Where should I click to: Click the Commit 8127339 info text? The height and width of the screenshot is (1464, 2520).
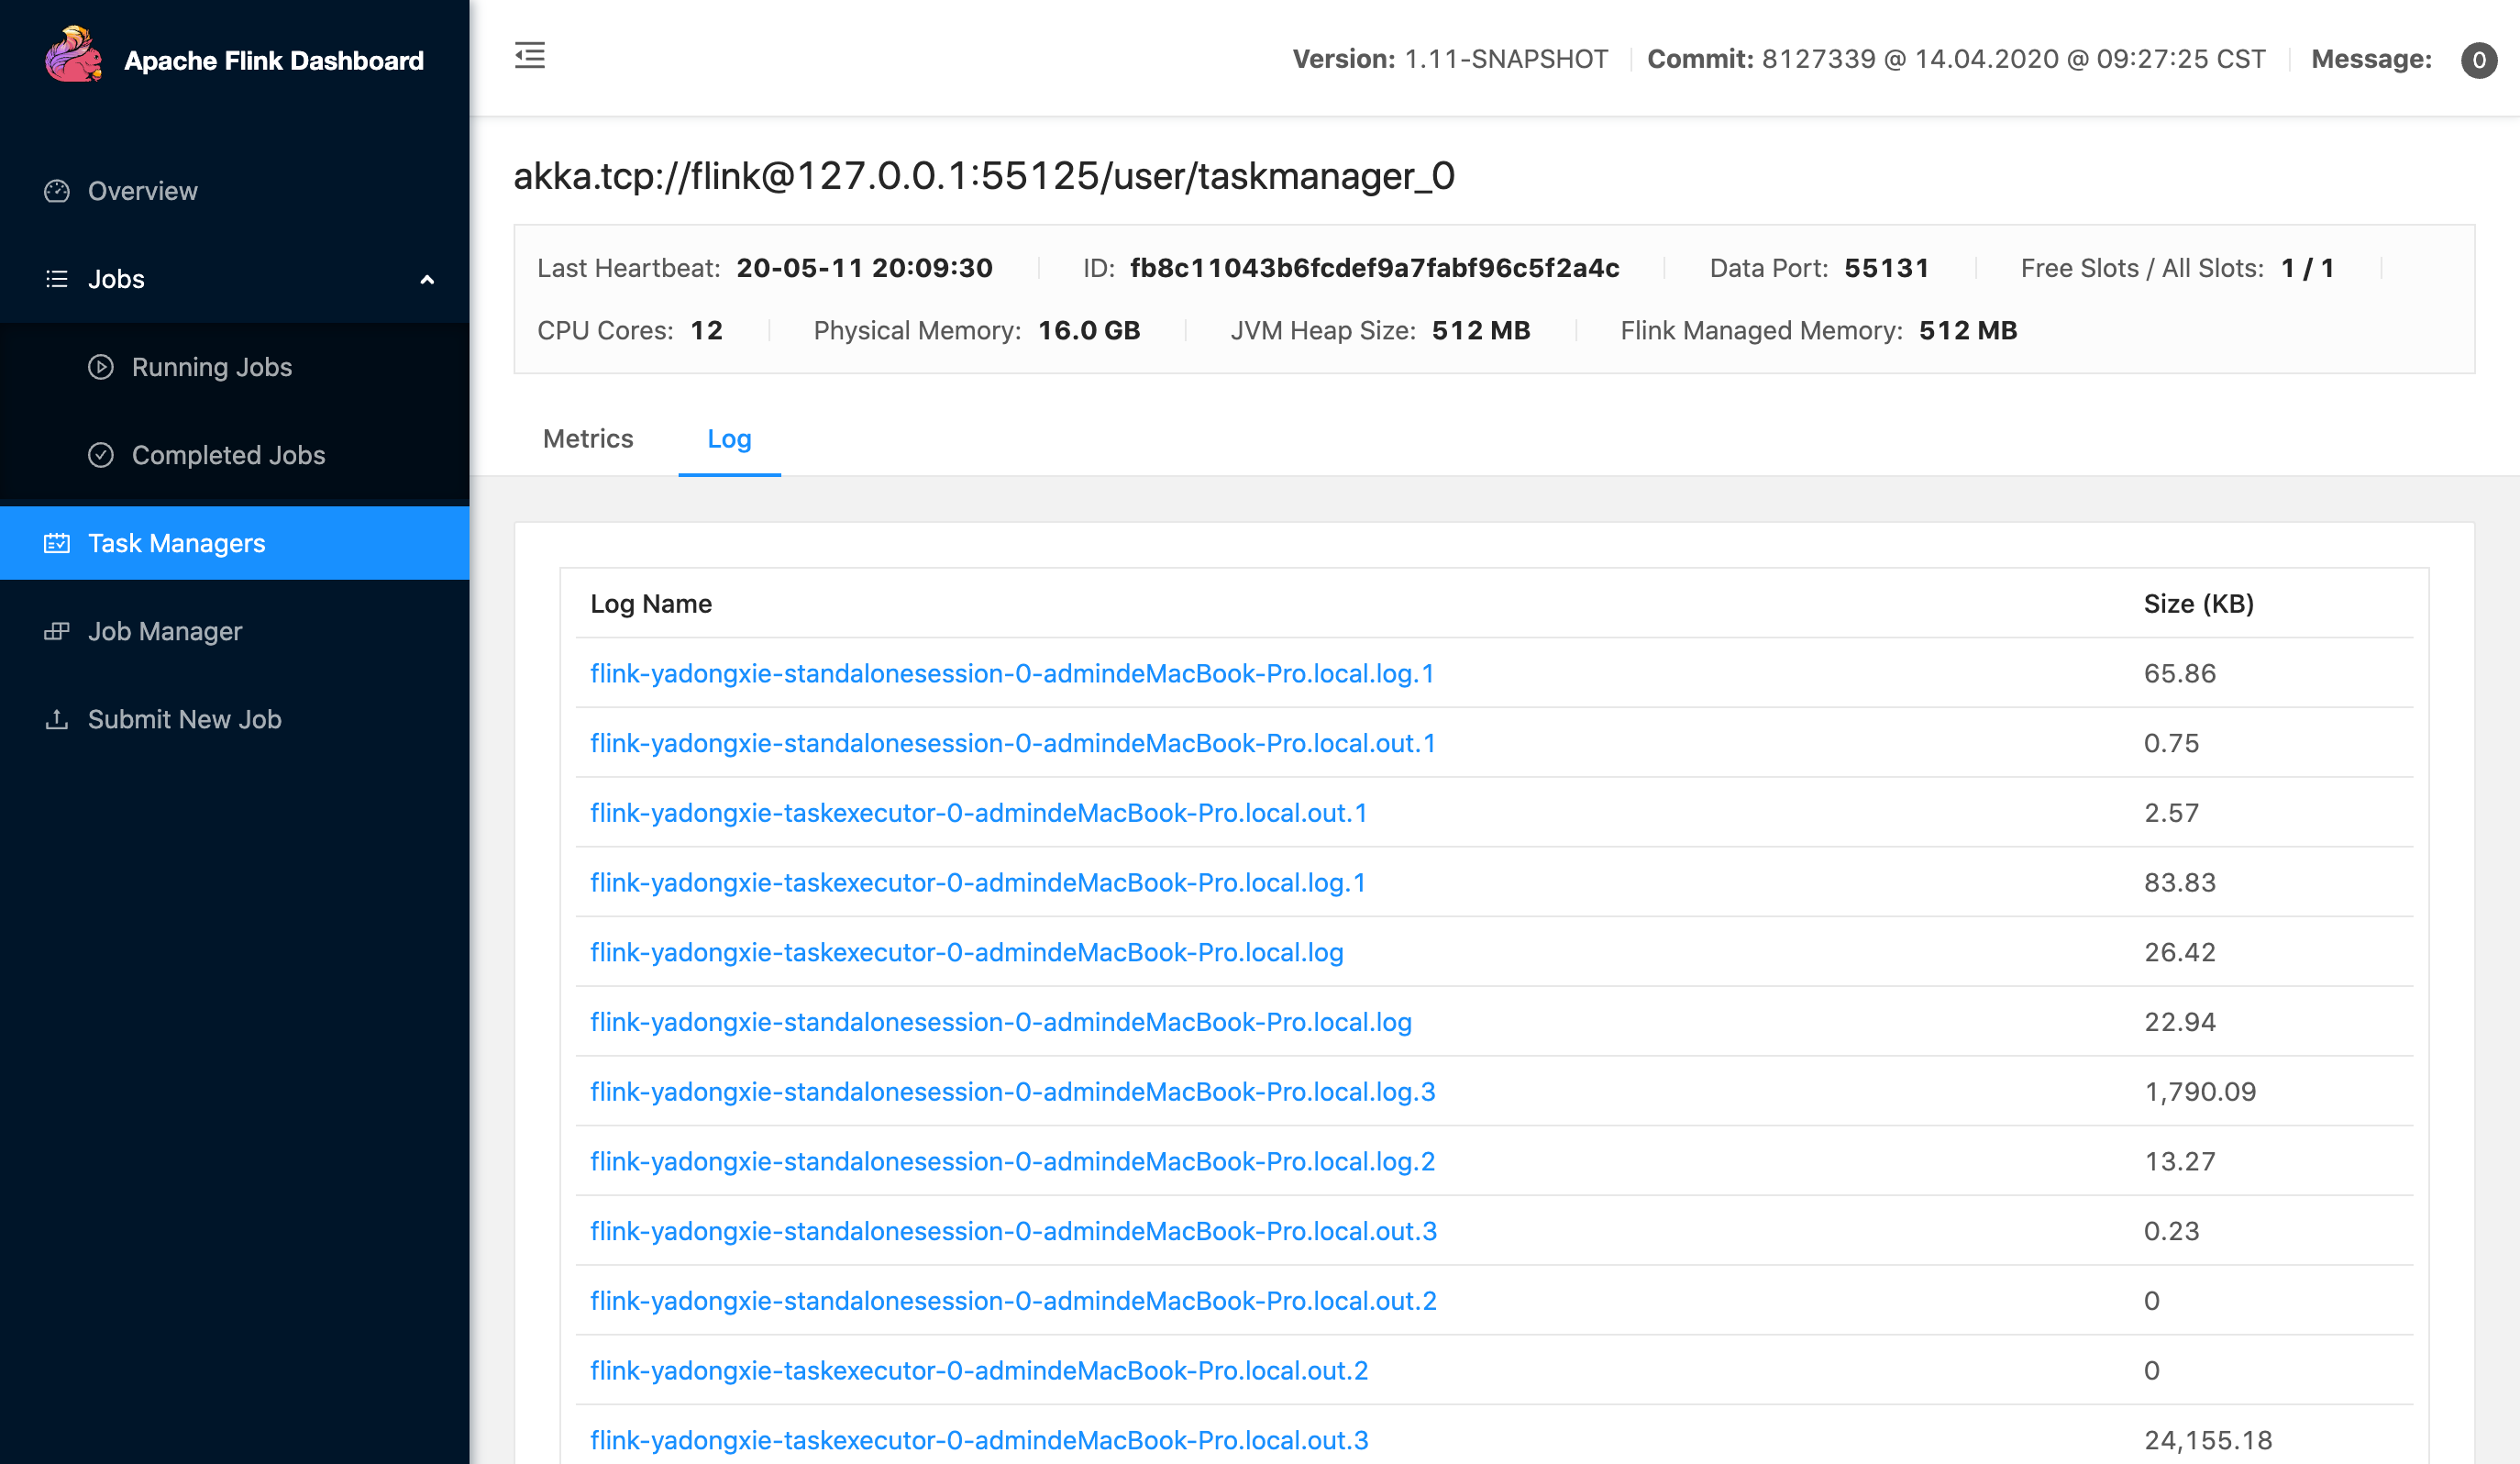[x=1956, y=59]
